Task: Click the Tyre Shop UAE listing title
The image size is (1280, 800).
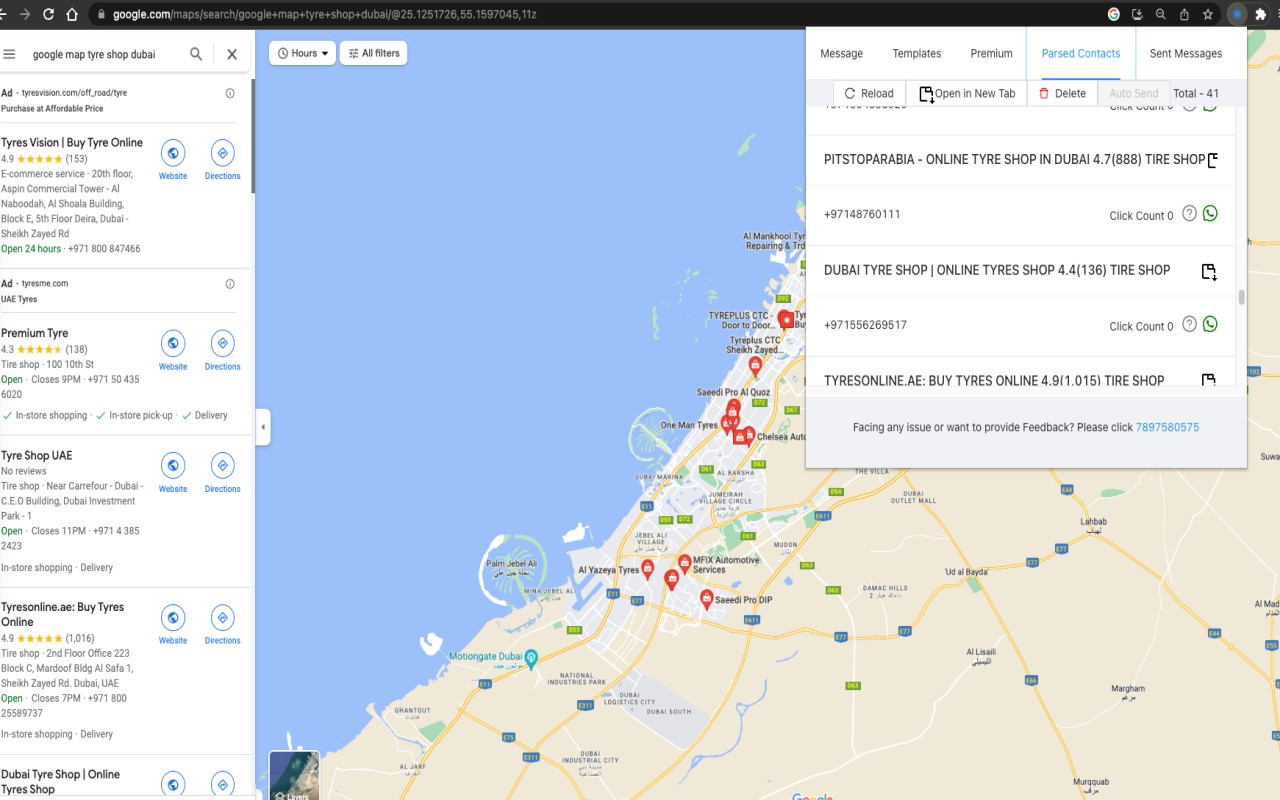Action: click(37, 455)
